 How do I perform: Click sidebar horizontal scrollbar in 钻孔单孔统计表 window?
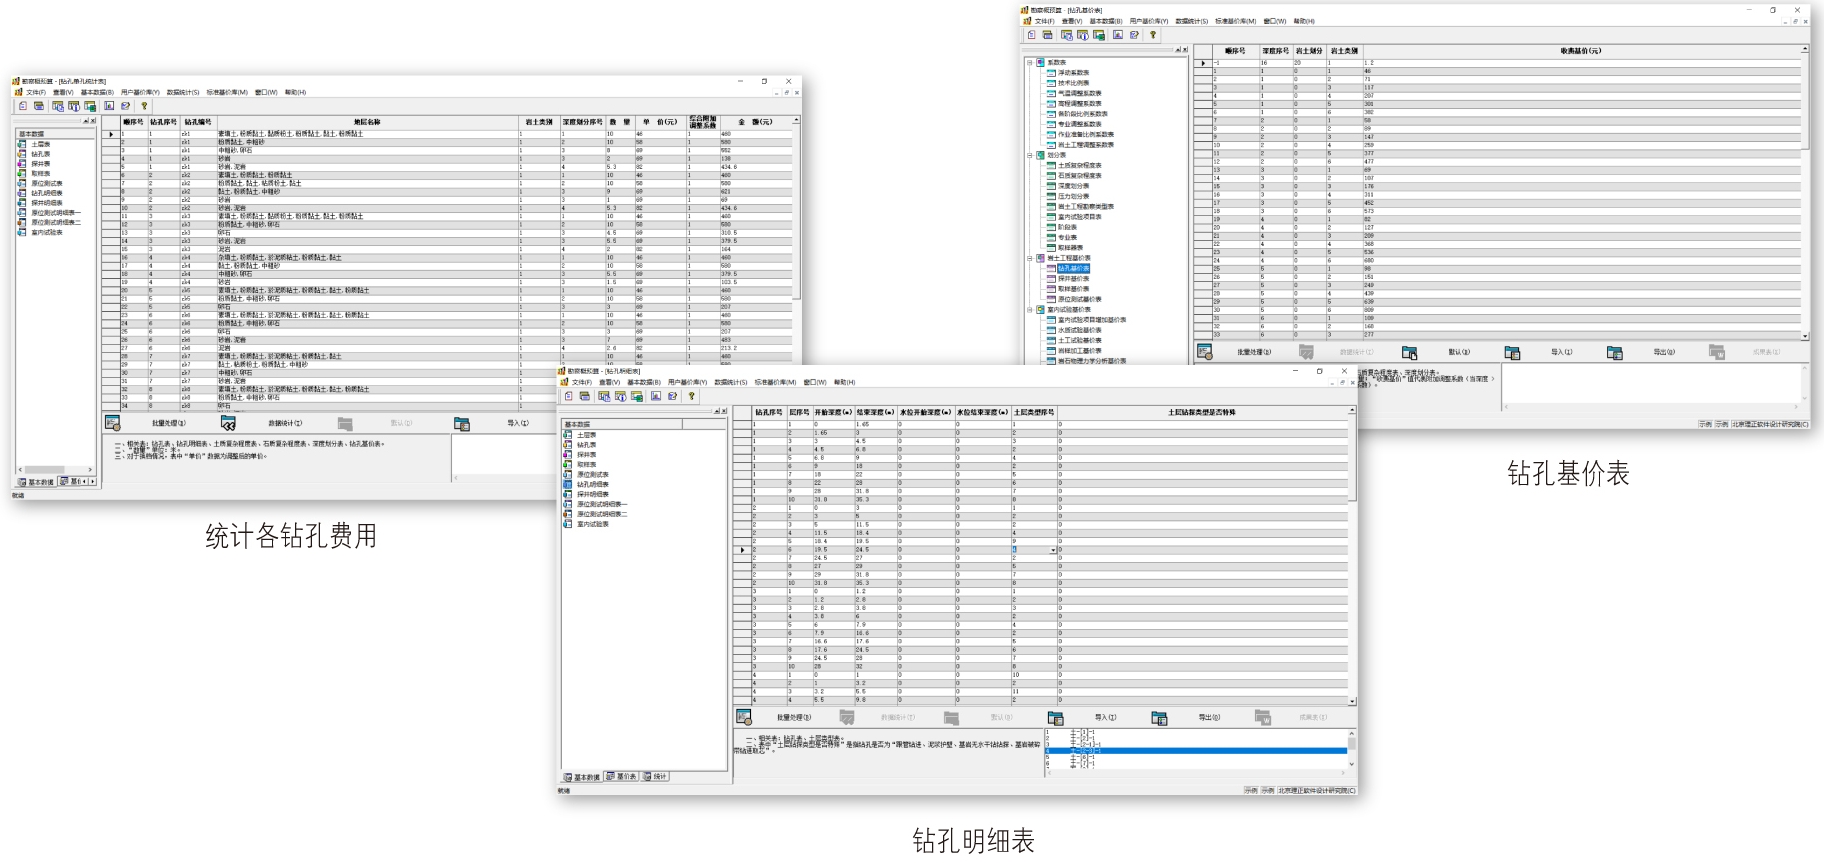(45, 469)
